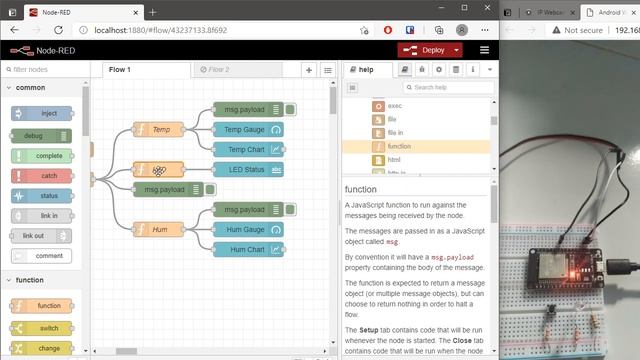The width and height of the screenshot is (640, 360).
Task: Switch to IP Webcam tab in right window
Action: coord(549,13)
